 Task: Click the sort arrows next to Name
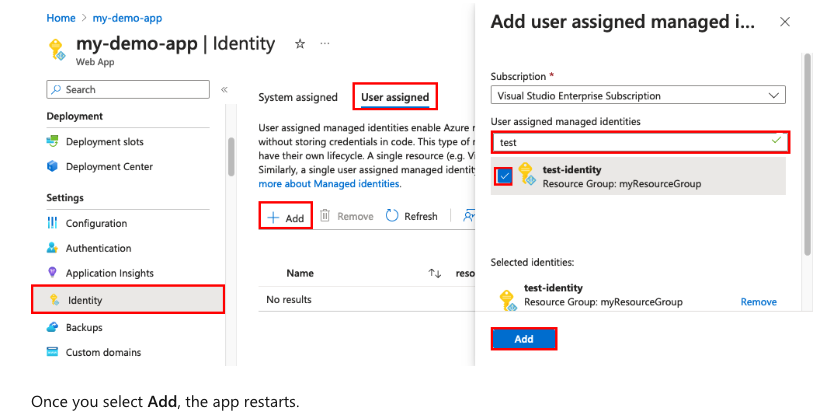point(435,273)
